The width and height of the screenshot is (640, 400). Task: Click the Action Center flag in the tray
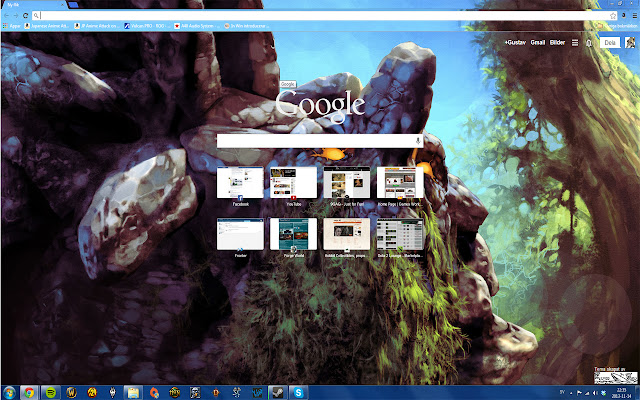[x=579, y=393]
